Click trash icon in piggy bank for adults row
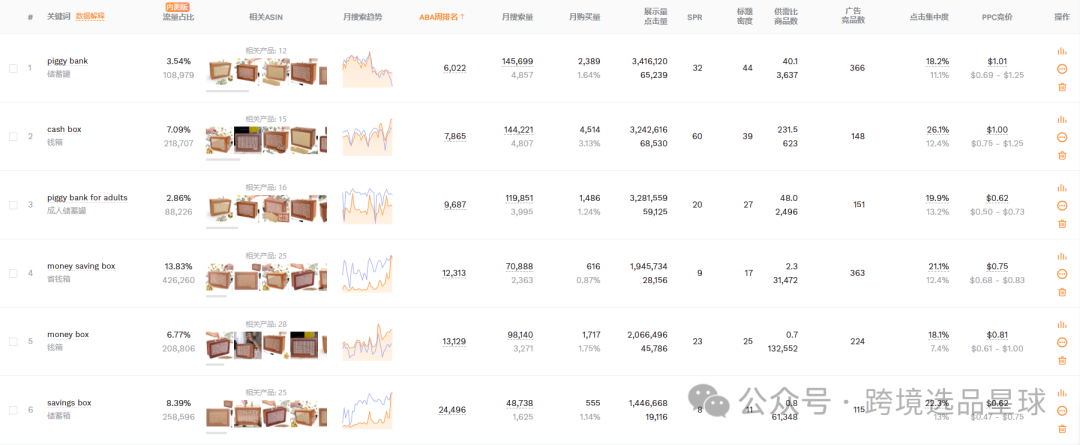Image resolution: width=1080 pixels, height=445 pixels. point(1062,224)
